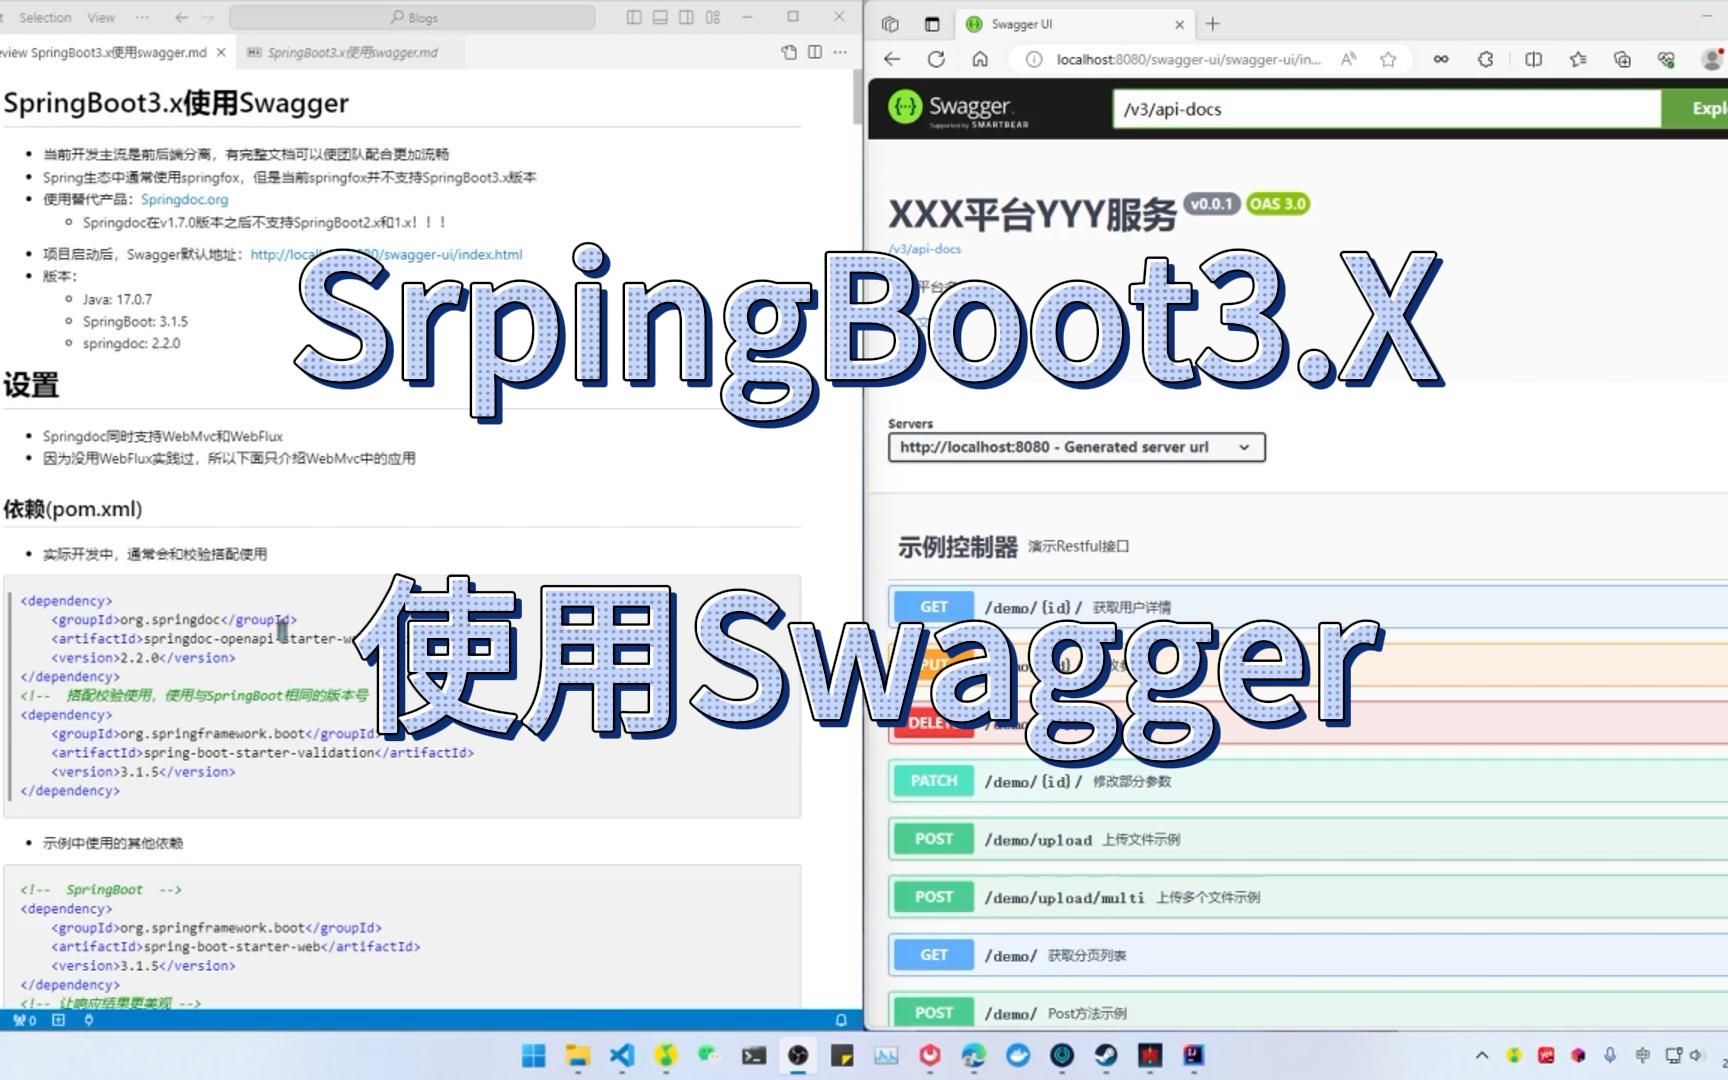
Task: Toggle bottom panel in VS Code title bar
Action: pos(660,17)
